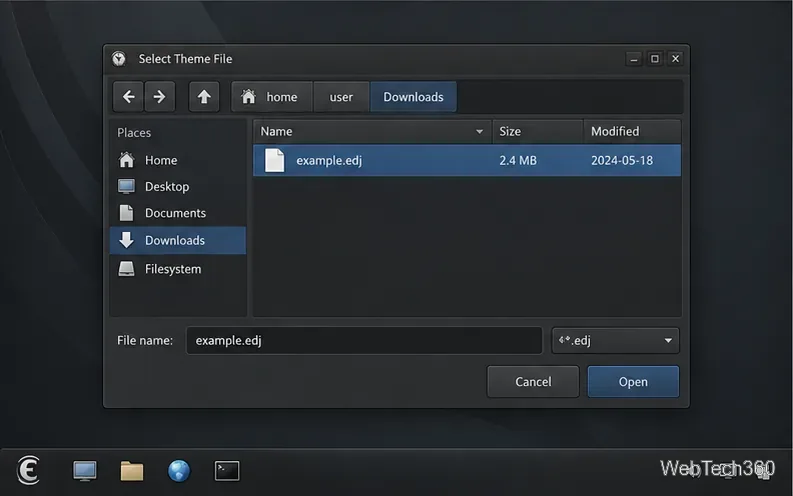This screenshot has height=496, width=793.
Task: Click the Home house icon in Places
Action: (x=126, y=160)
